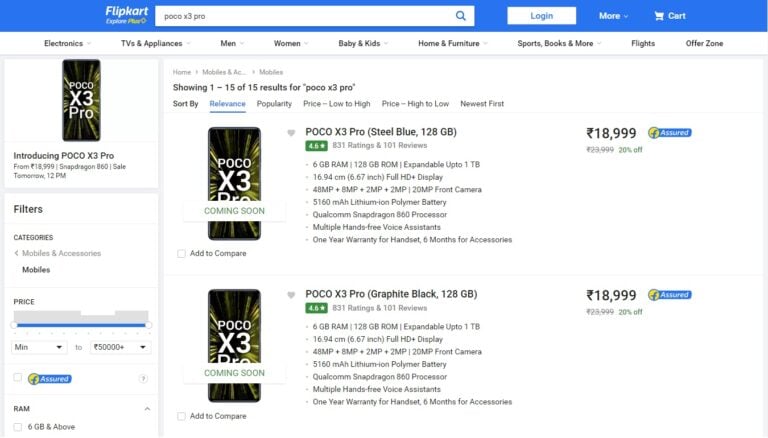Image resolution: width=768 pixels, height=438 pixels.
Task: Open the Baby & Kids dropdown
Action: (x=363, y=43)
